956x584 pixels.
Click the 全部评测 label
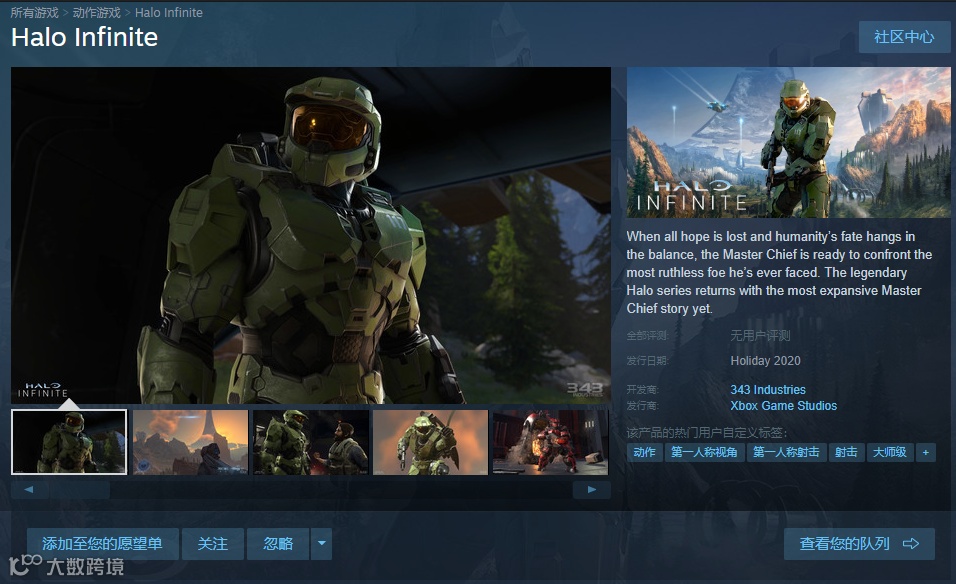pyautogui.click(x=647, y=335)
